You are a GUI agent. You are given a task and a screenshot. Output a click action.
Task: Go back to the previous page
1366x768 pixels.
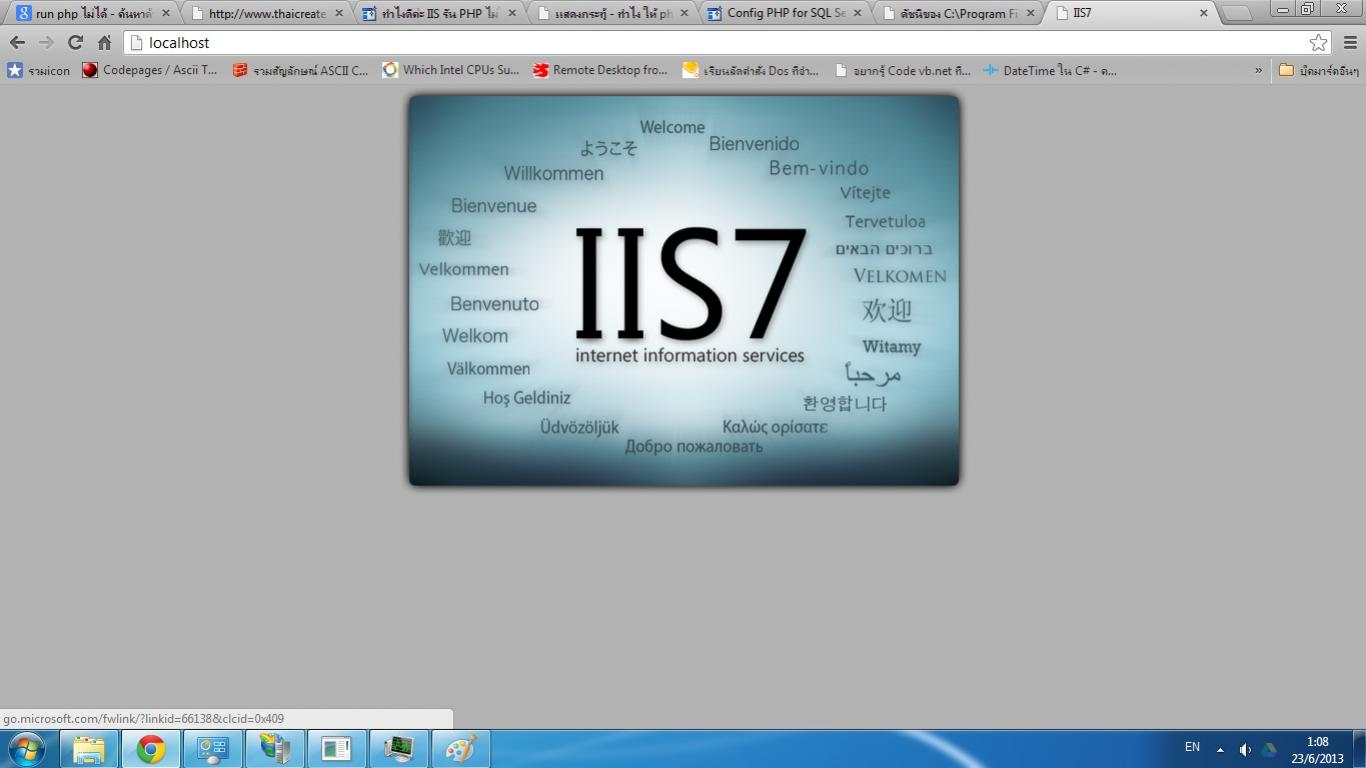(x=17, y=42)
